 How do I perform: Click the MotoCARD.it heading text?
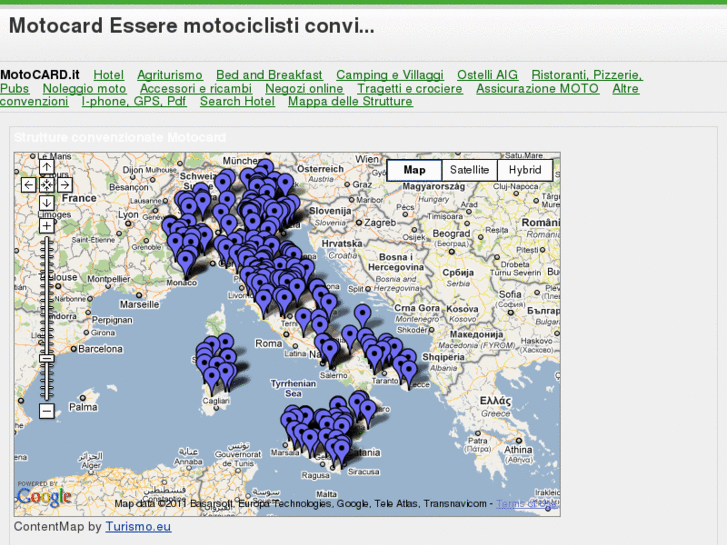pyautogui.click(x=40, y=75)
